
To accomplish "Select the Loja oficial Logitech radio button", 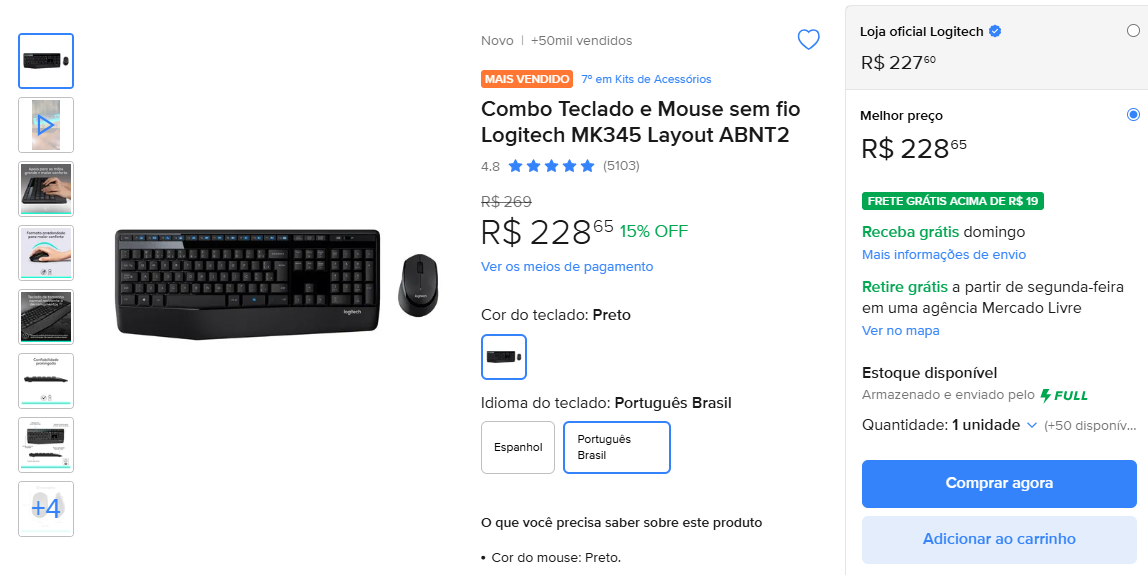I will [x=1133, y=31].
